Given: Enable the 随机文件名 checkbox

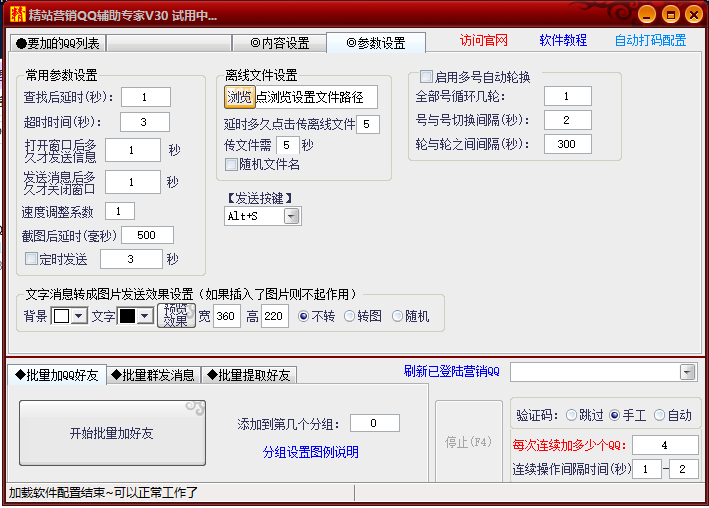Looking at the screenshot, I should [231, 164].
